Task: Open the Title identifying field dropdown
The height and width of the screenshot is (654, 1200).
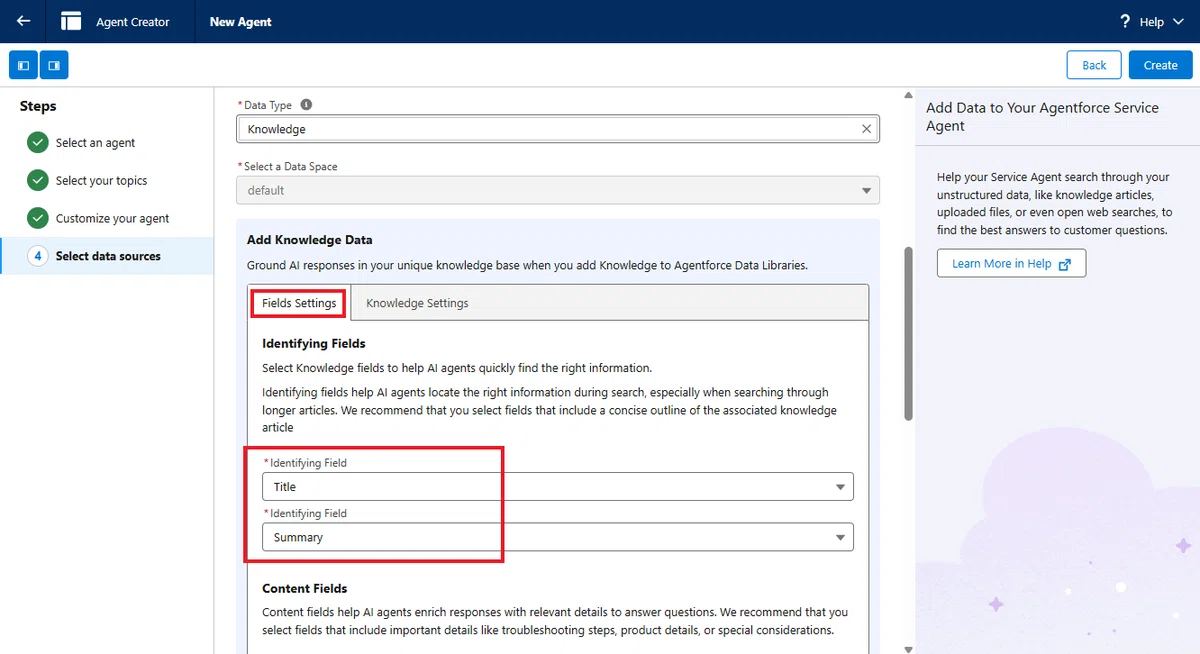Action: pos(558,486)
